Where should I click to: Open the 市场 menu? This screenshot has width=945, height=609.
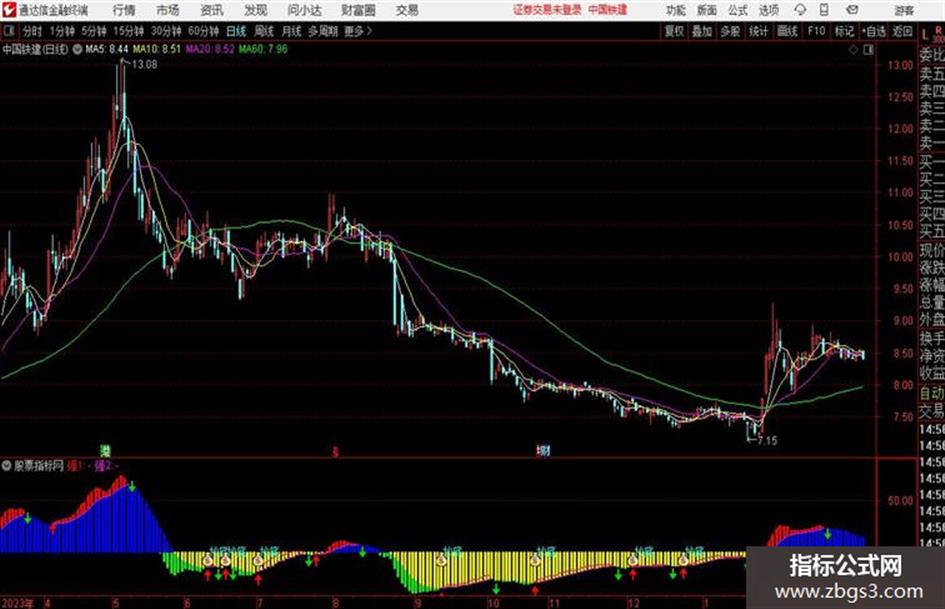click(x=168, y=10)
